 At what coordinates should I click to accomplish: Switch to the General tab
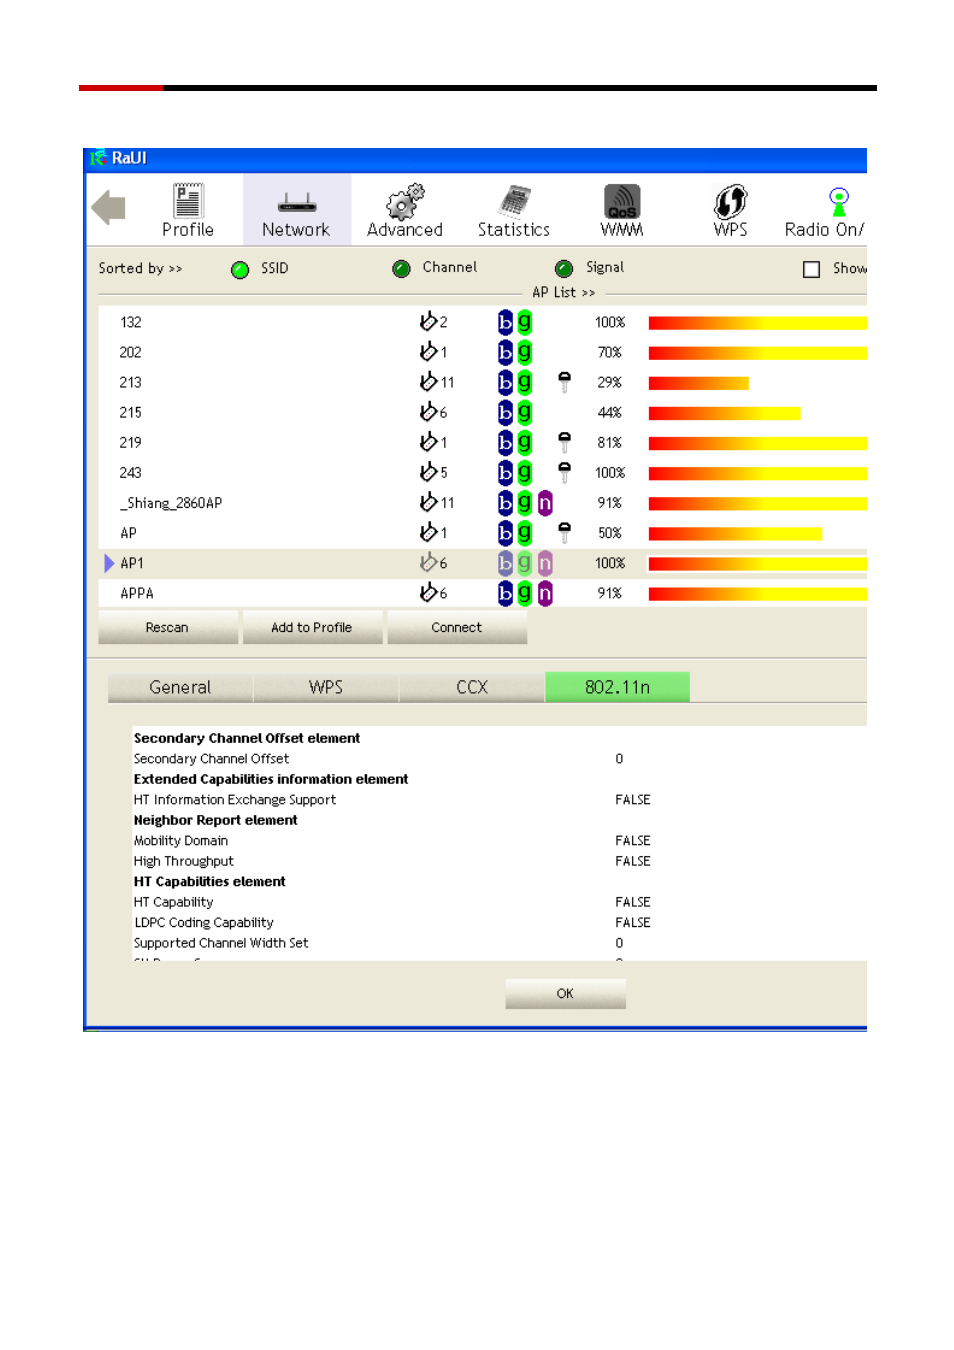pyautogui.click(x=180, y=687)
